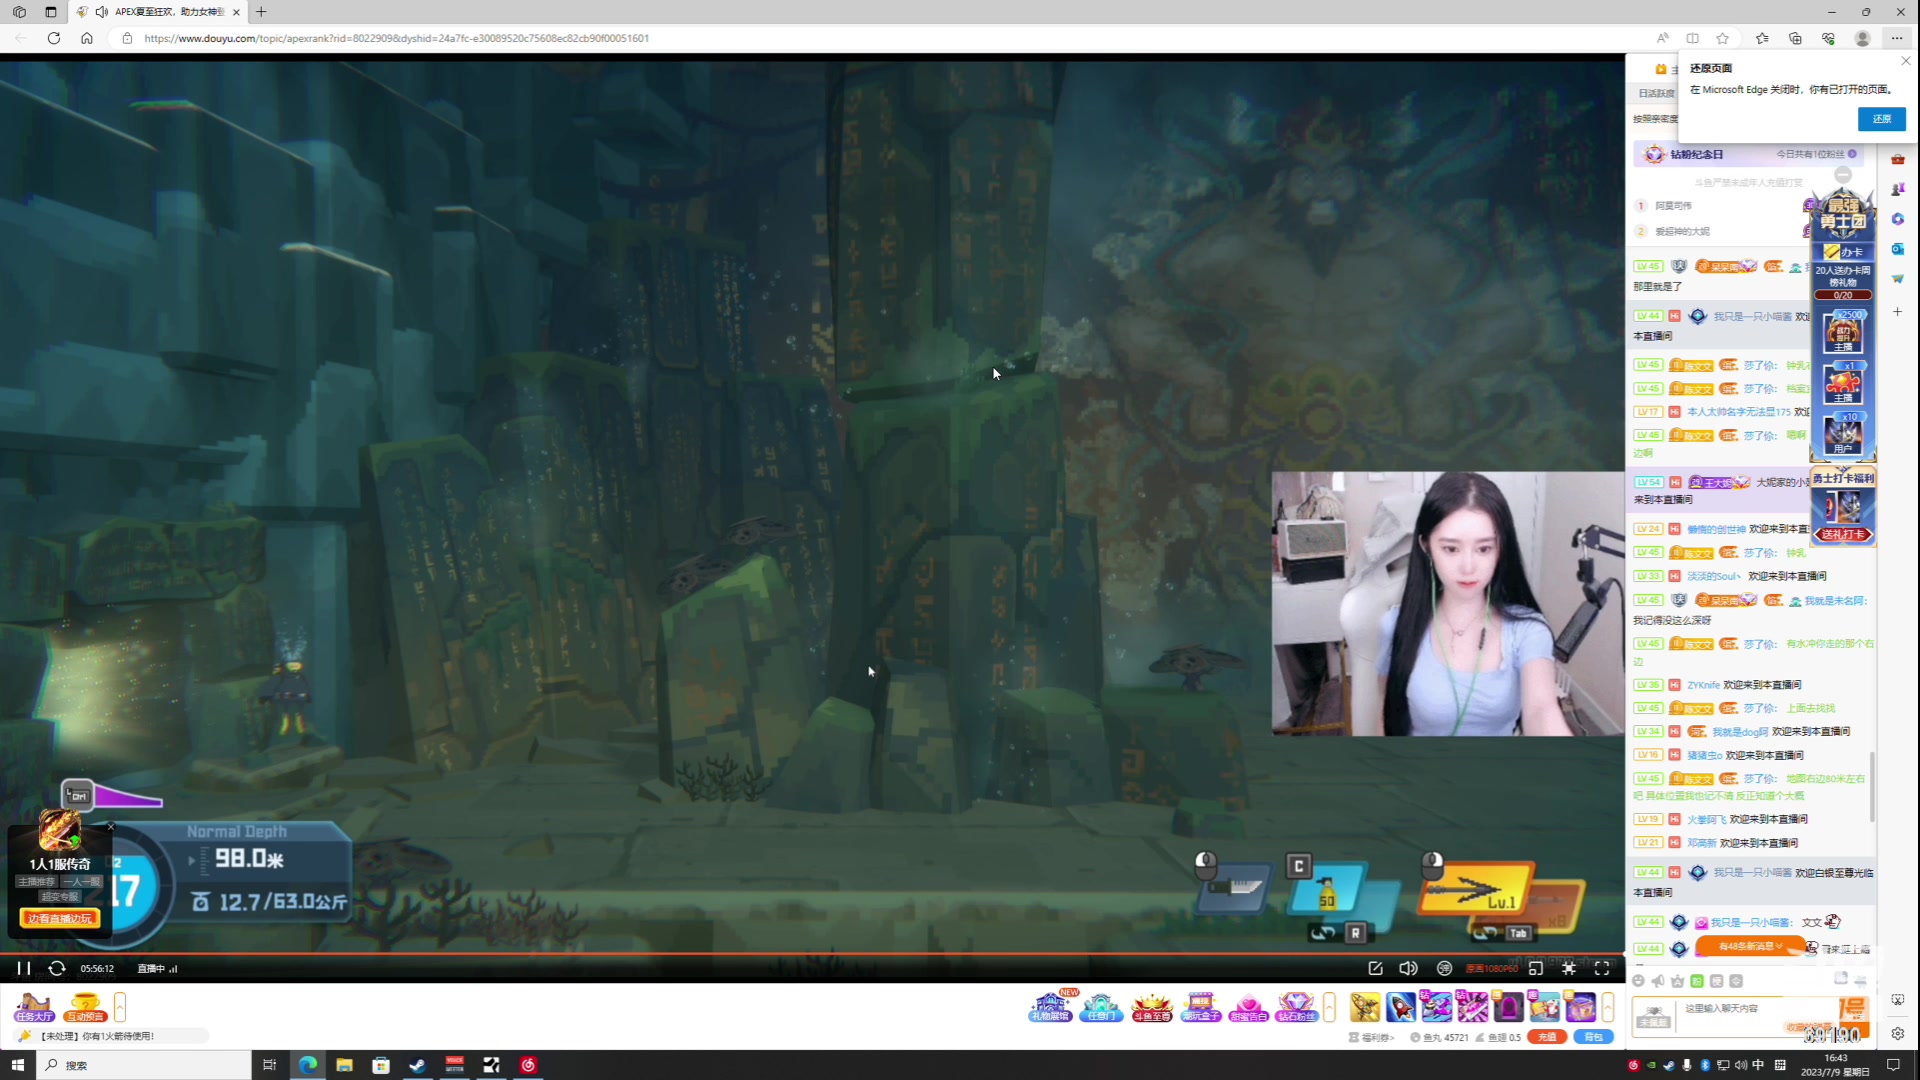Open the x2500 主播 reward card
The height and width of the screenshot is (1080, 1920).
click(x=1843, y=333)
